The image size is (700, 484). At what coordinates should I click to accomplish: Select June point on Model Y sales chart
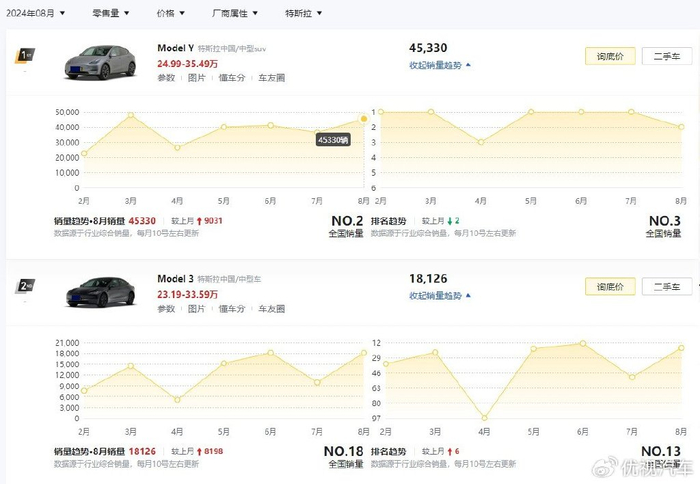coord(271,125)
